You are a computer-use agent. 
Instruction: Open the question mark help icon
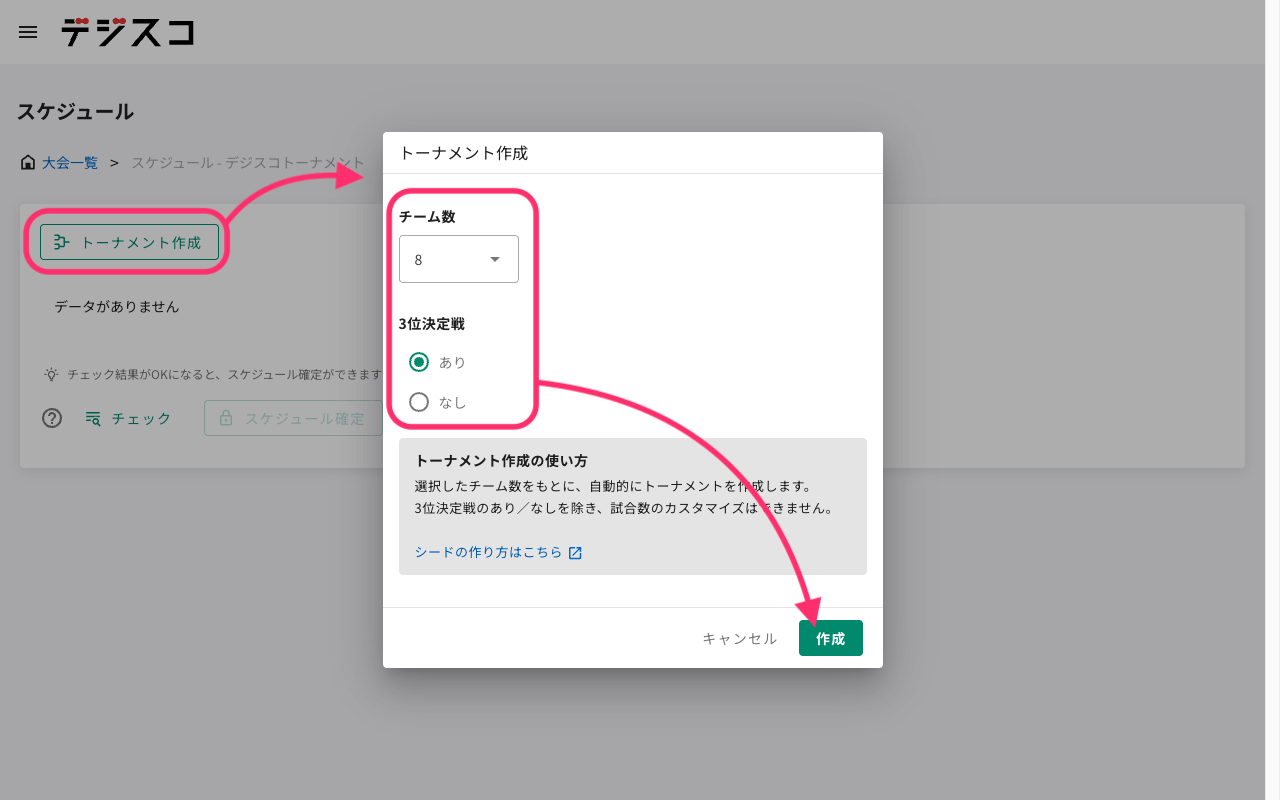click(x=52, y=418)
